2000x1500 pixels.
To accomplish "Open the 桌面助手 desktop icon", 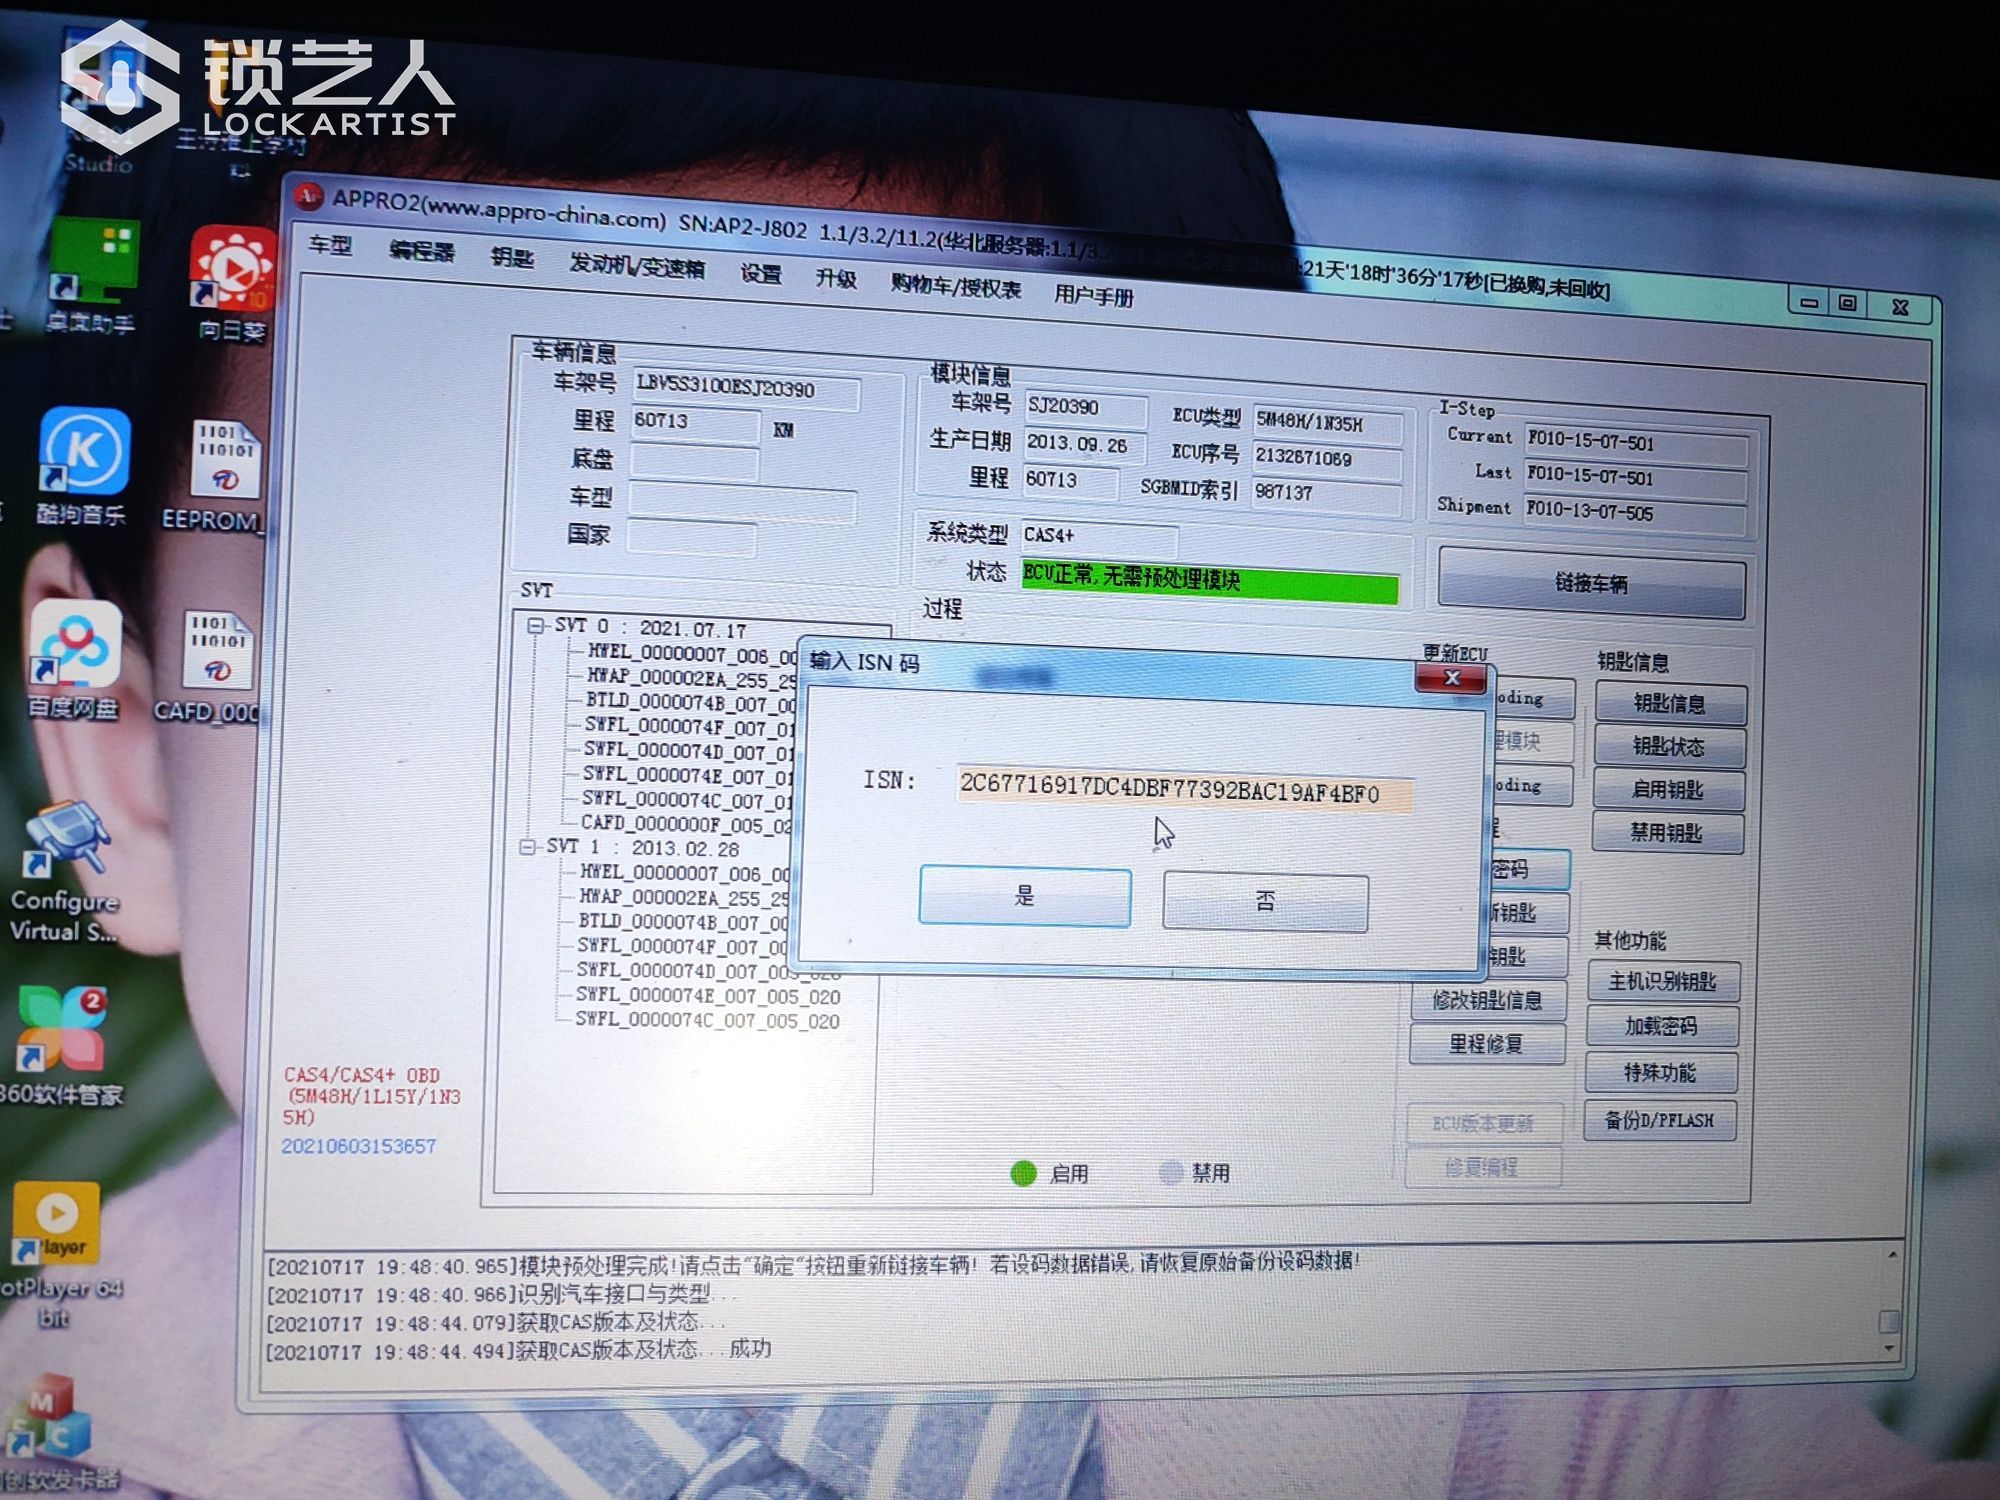I will pos(92,278).
